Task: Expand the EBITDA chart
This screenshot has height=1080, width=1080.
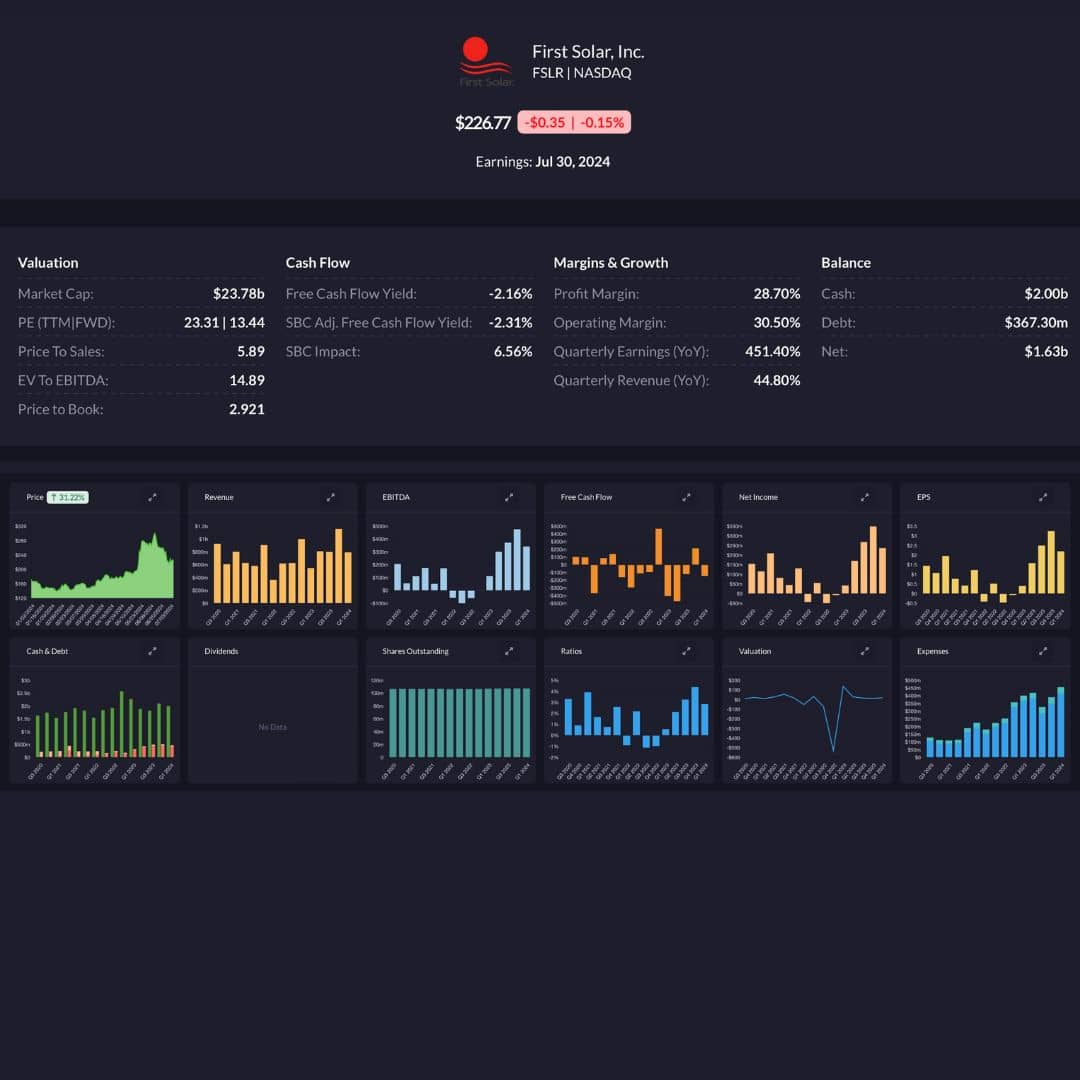Action: pyautogui.click(x=509, y=497)
